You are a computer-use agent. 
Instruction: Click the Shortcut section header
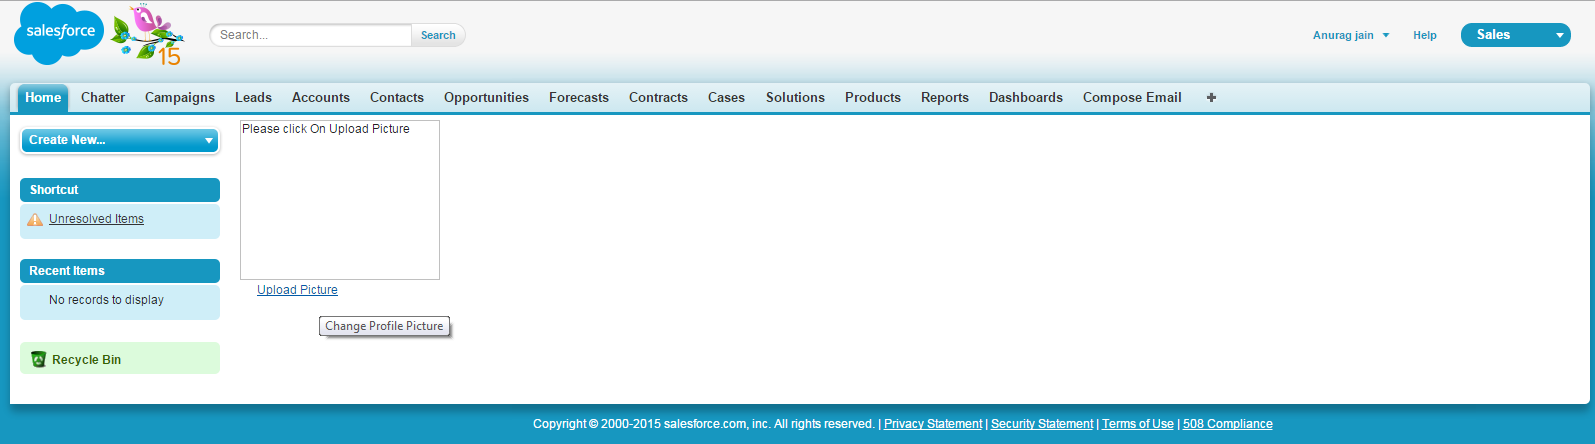point(120,190)
